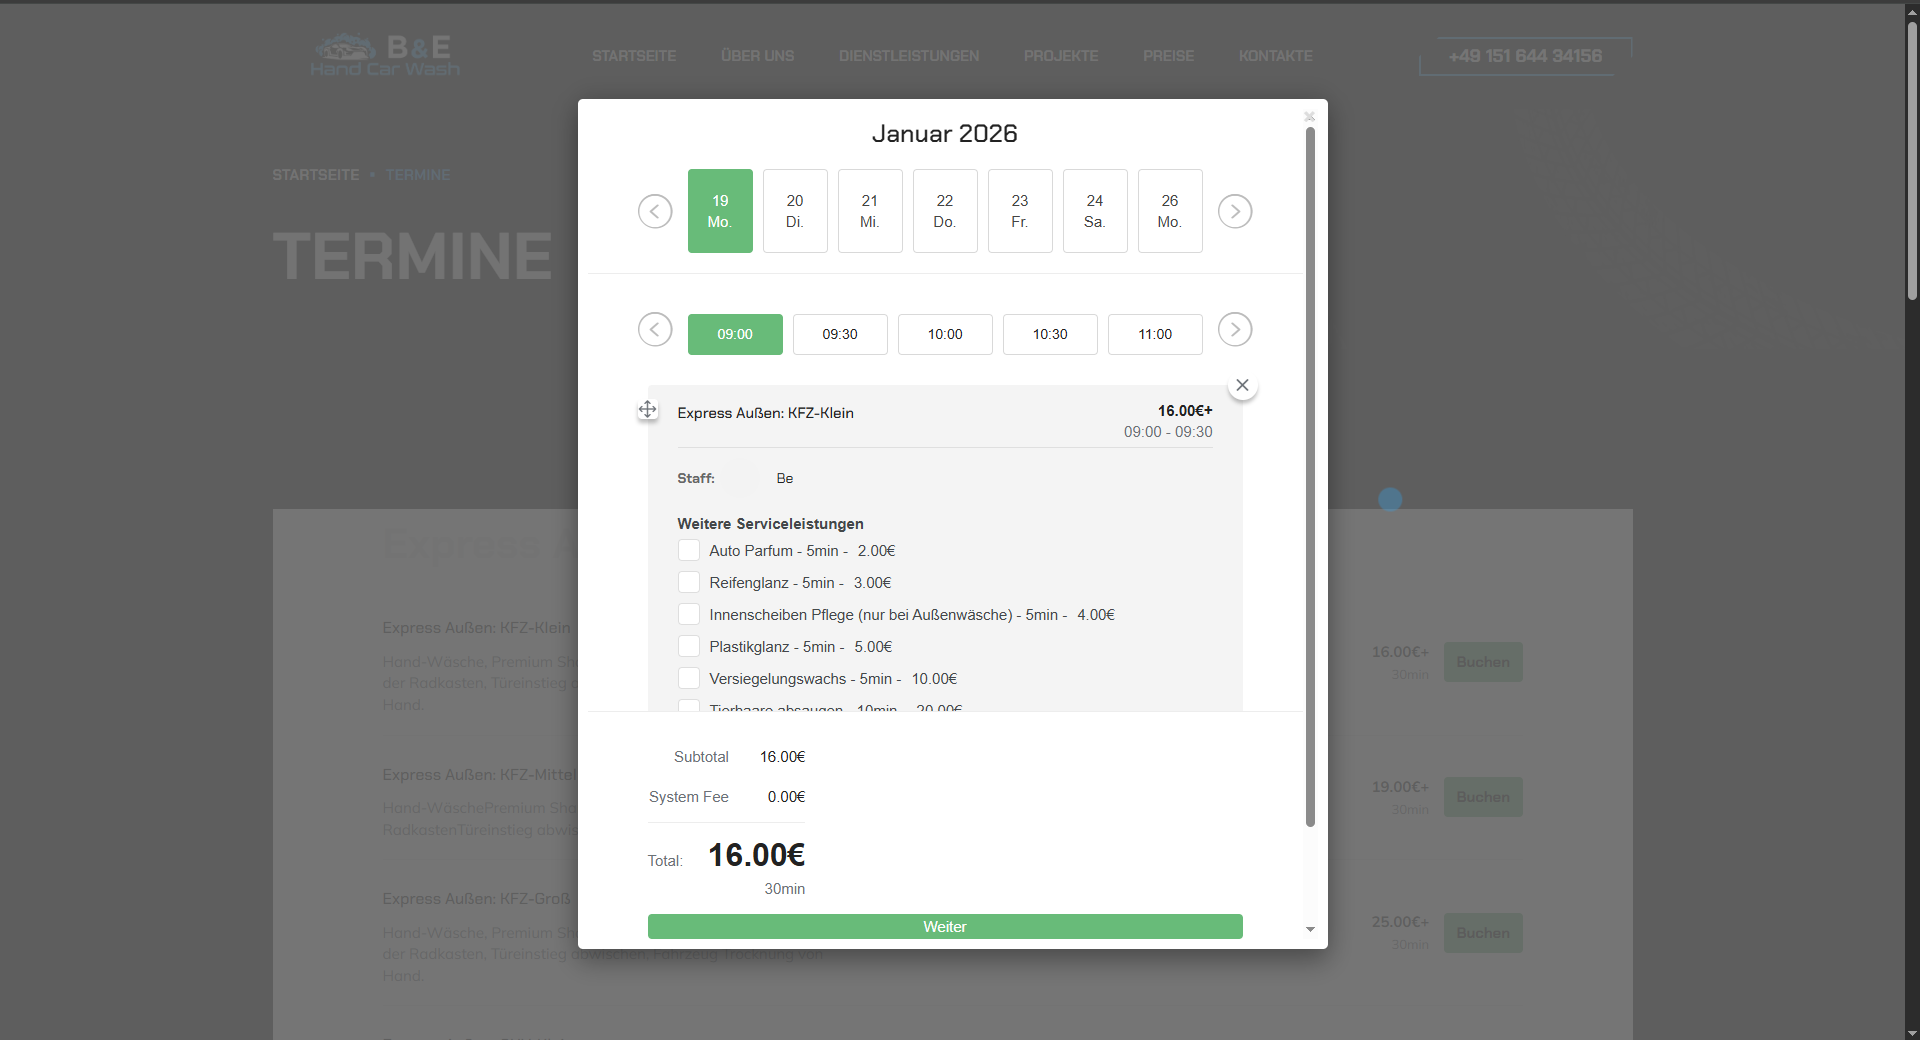Image resolution: width=1920 pixels, height=1040 pixels.
Task: Click the B&E Hand Car Wash logo
Action: click(386, 56)
